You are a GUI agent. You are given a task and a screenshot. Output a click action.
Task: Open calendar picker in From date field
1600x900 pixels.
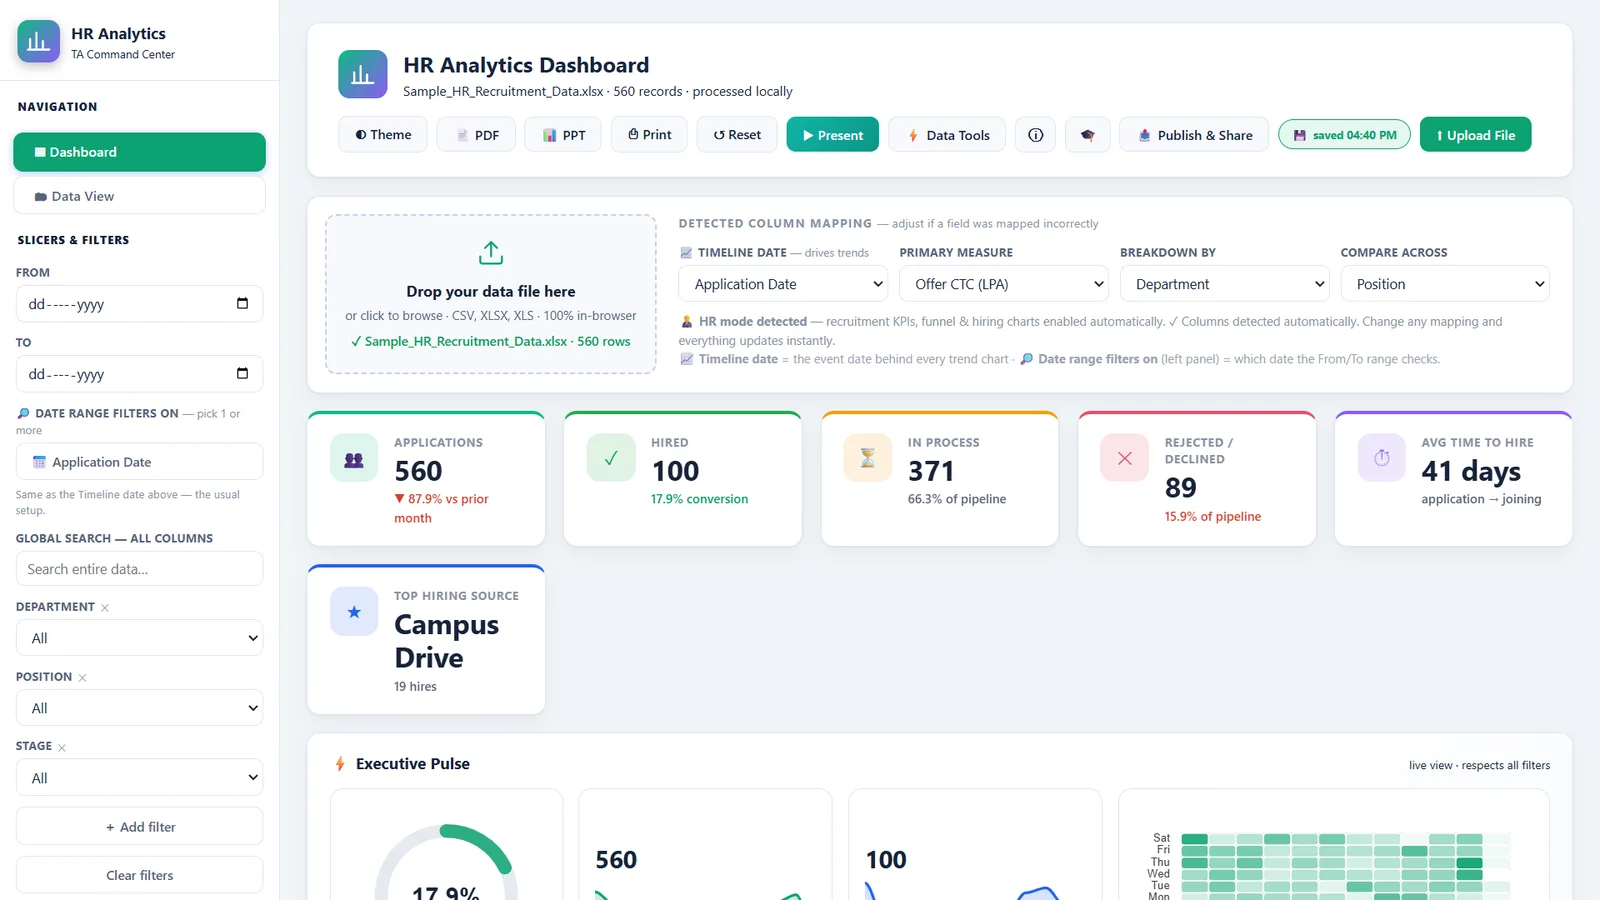(x=242, y=304)
